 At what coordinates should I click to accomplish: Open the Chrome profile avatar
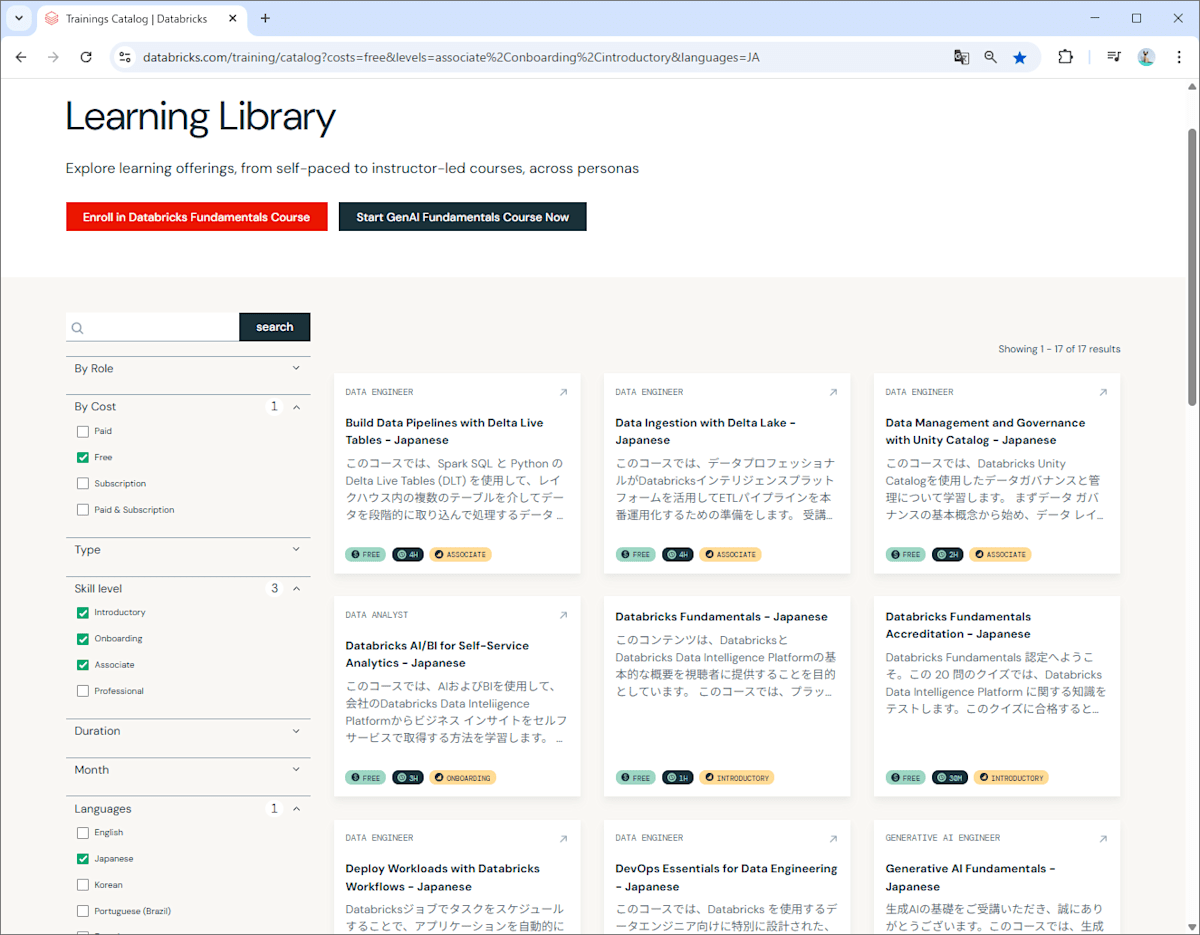click(x=1146, y=57)
